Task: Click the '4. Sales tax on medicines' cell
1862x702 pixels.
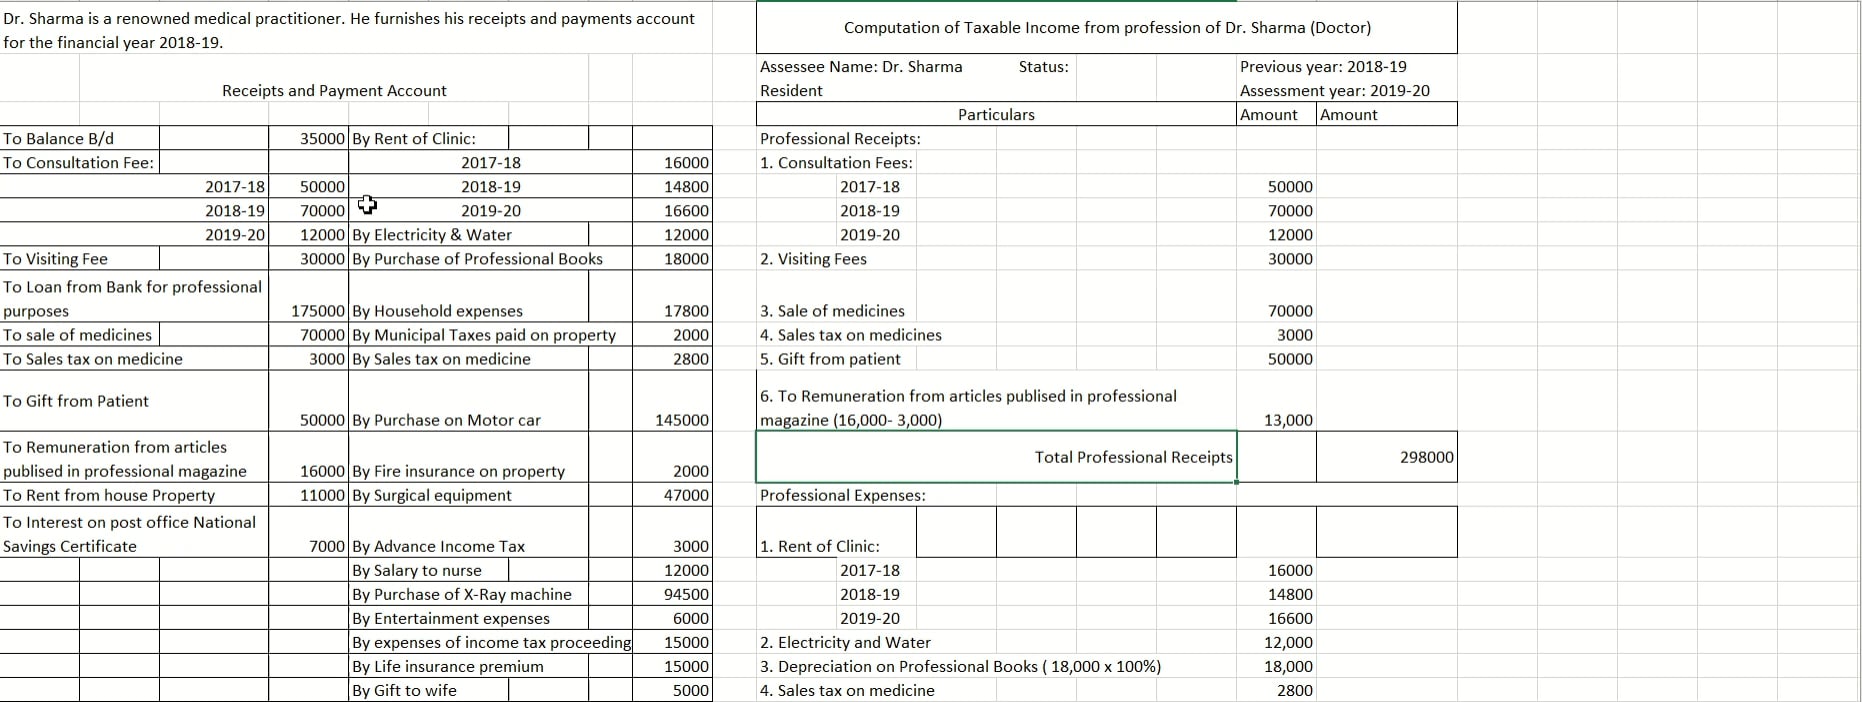Action: point(851,335)
